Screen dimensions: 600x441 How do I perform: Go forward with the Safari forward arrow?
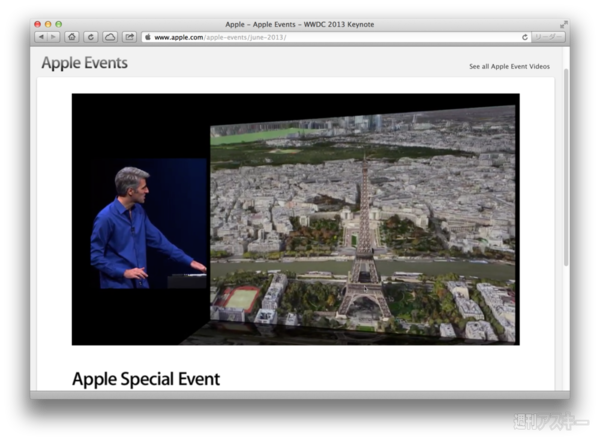coord(54,37)
